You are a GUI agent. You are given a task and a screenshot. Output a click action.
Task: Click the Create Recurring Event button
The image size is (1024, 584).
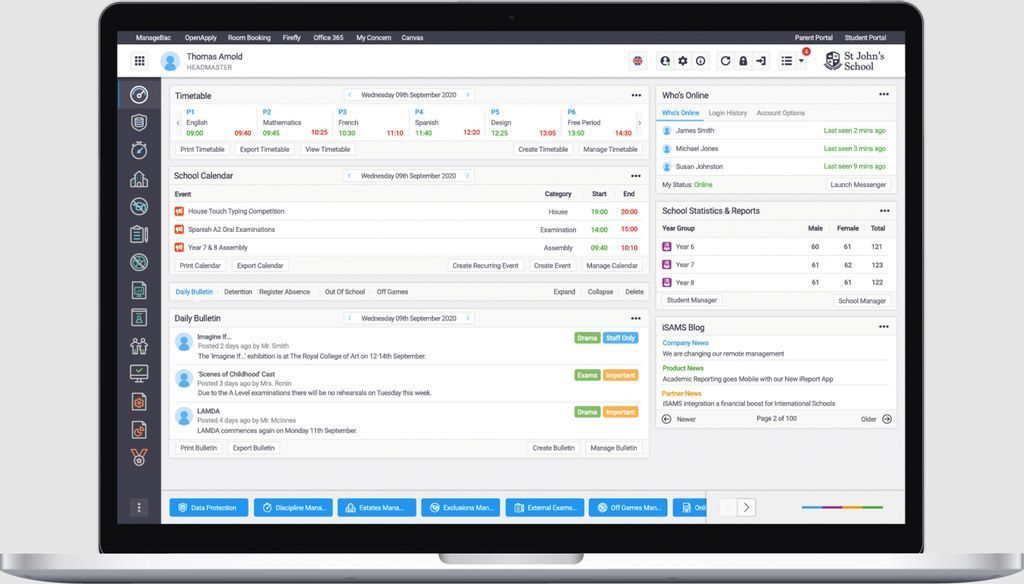click(x=485, y=266)
